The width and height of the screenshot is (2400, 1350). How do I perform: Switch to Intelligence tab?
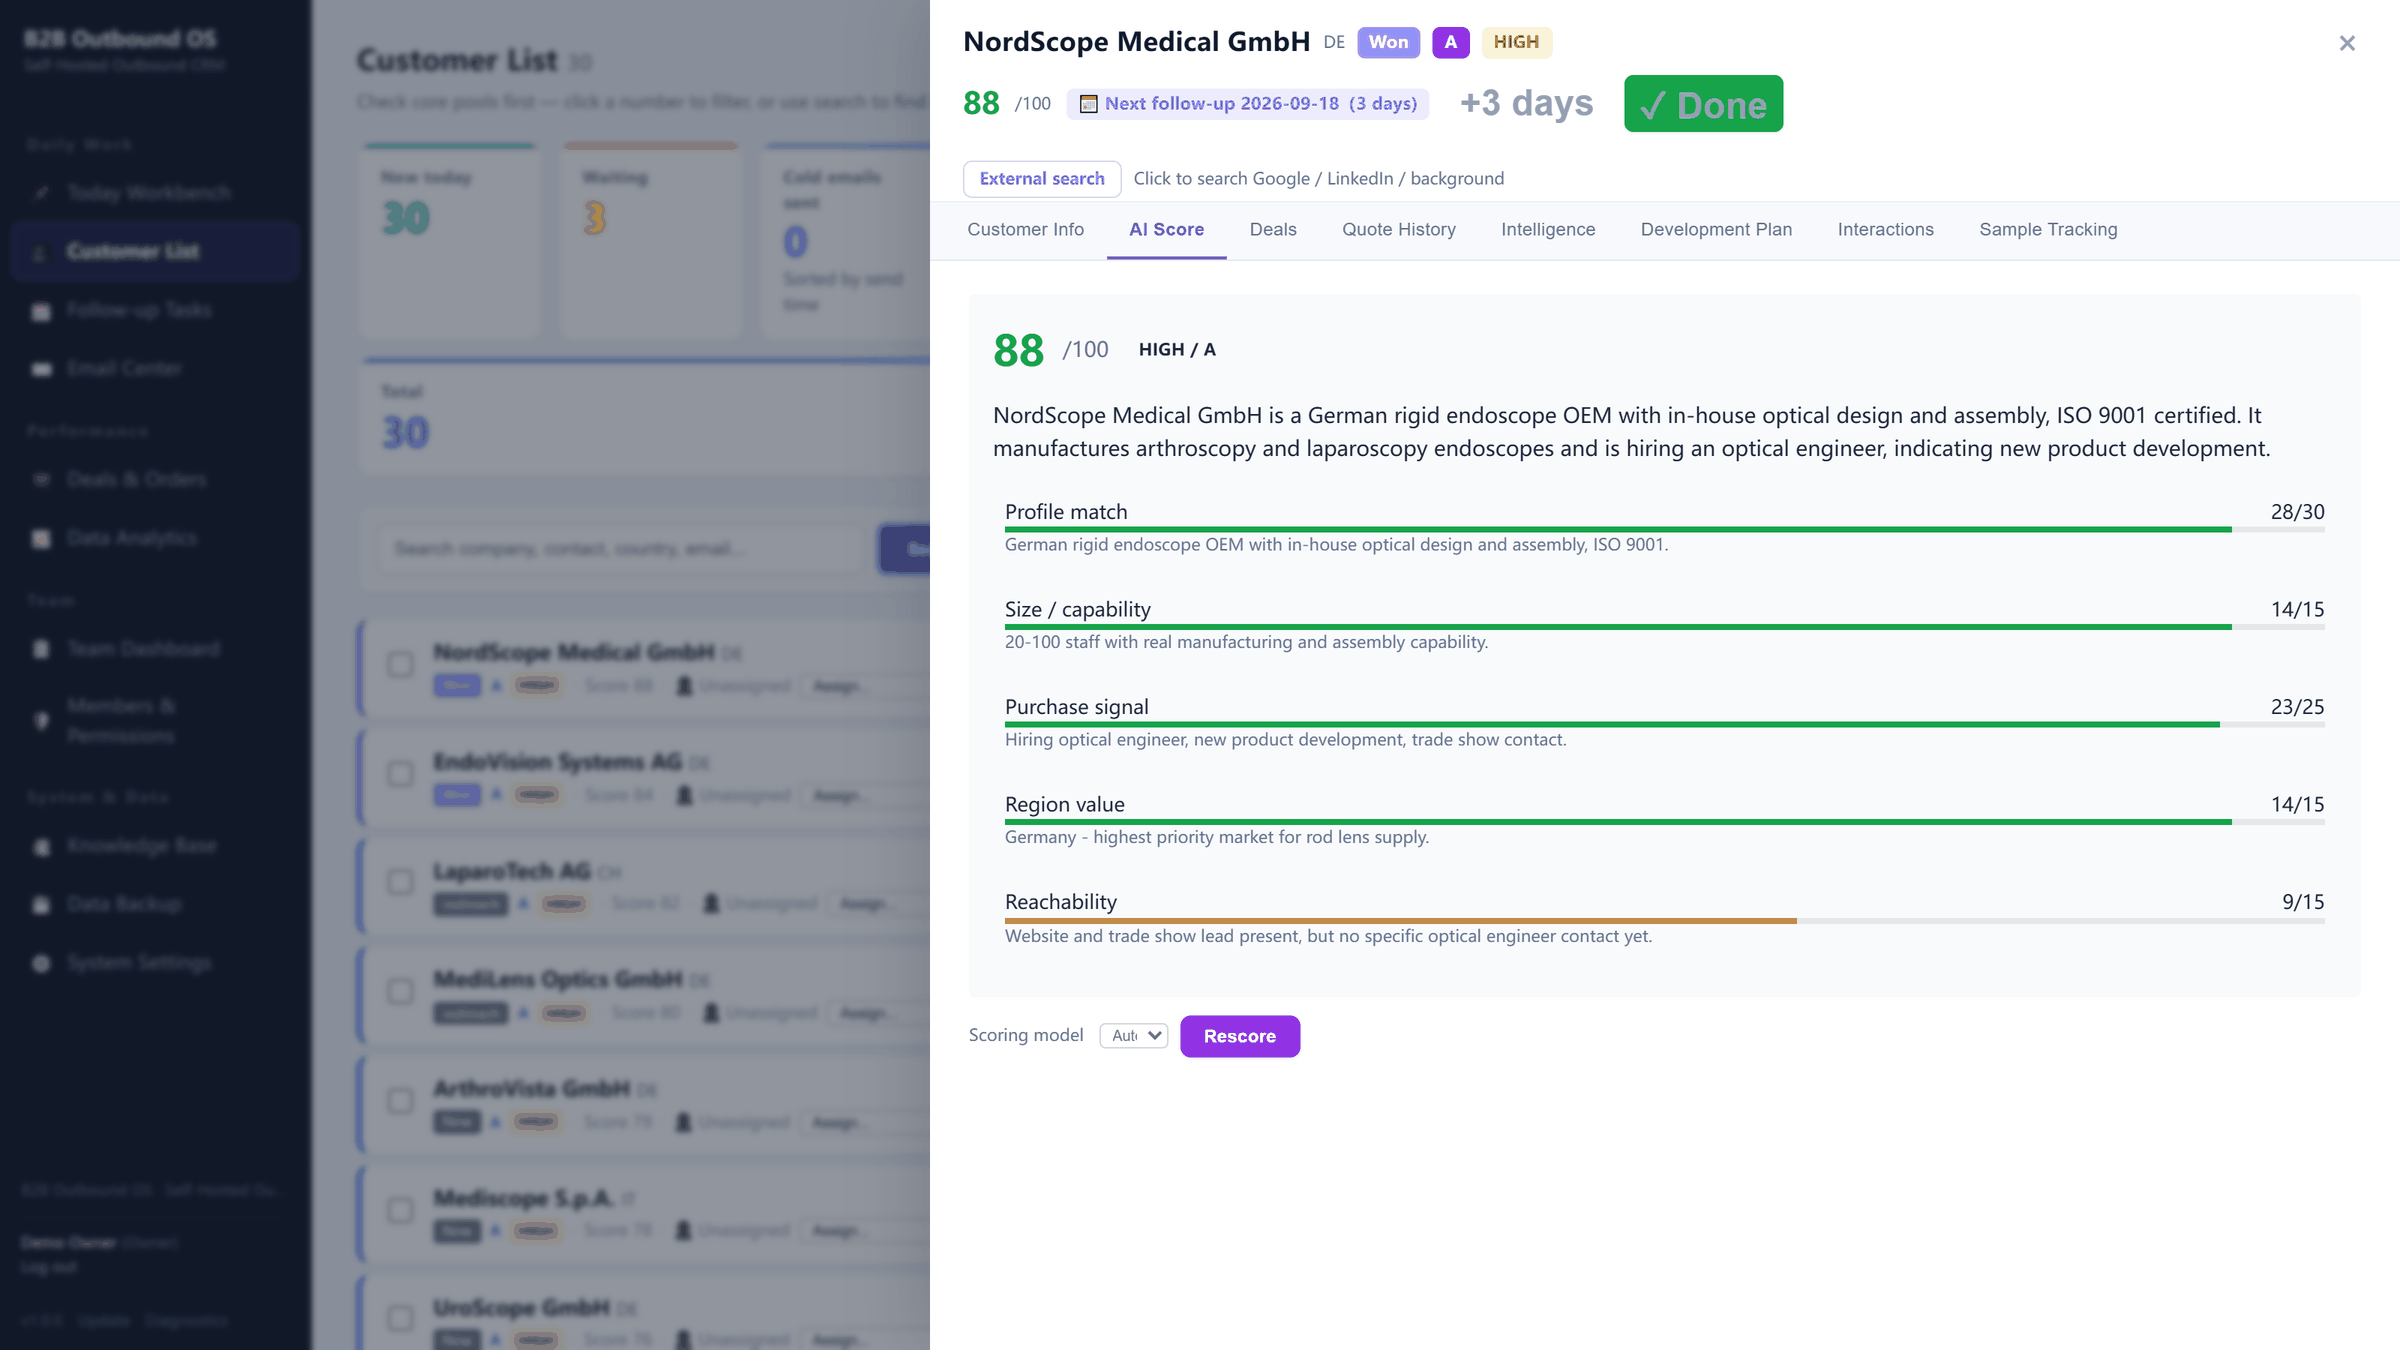coord(1548,230)
